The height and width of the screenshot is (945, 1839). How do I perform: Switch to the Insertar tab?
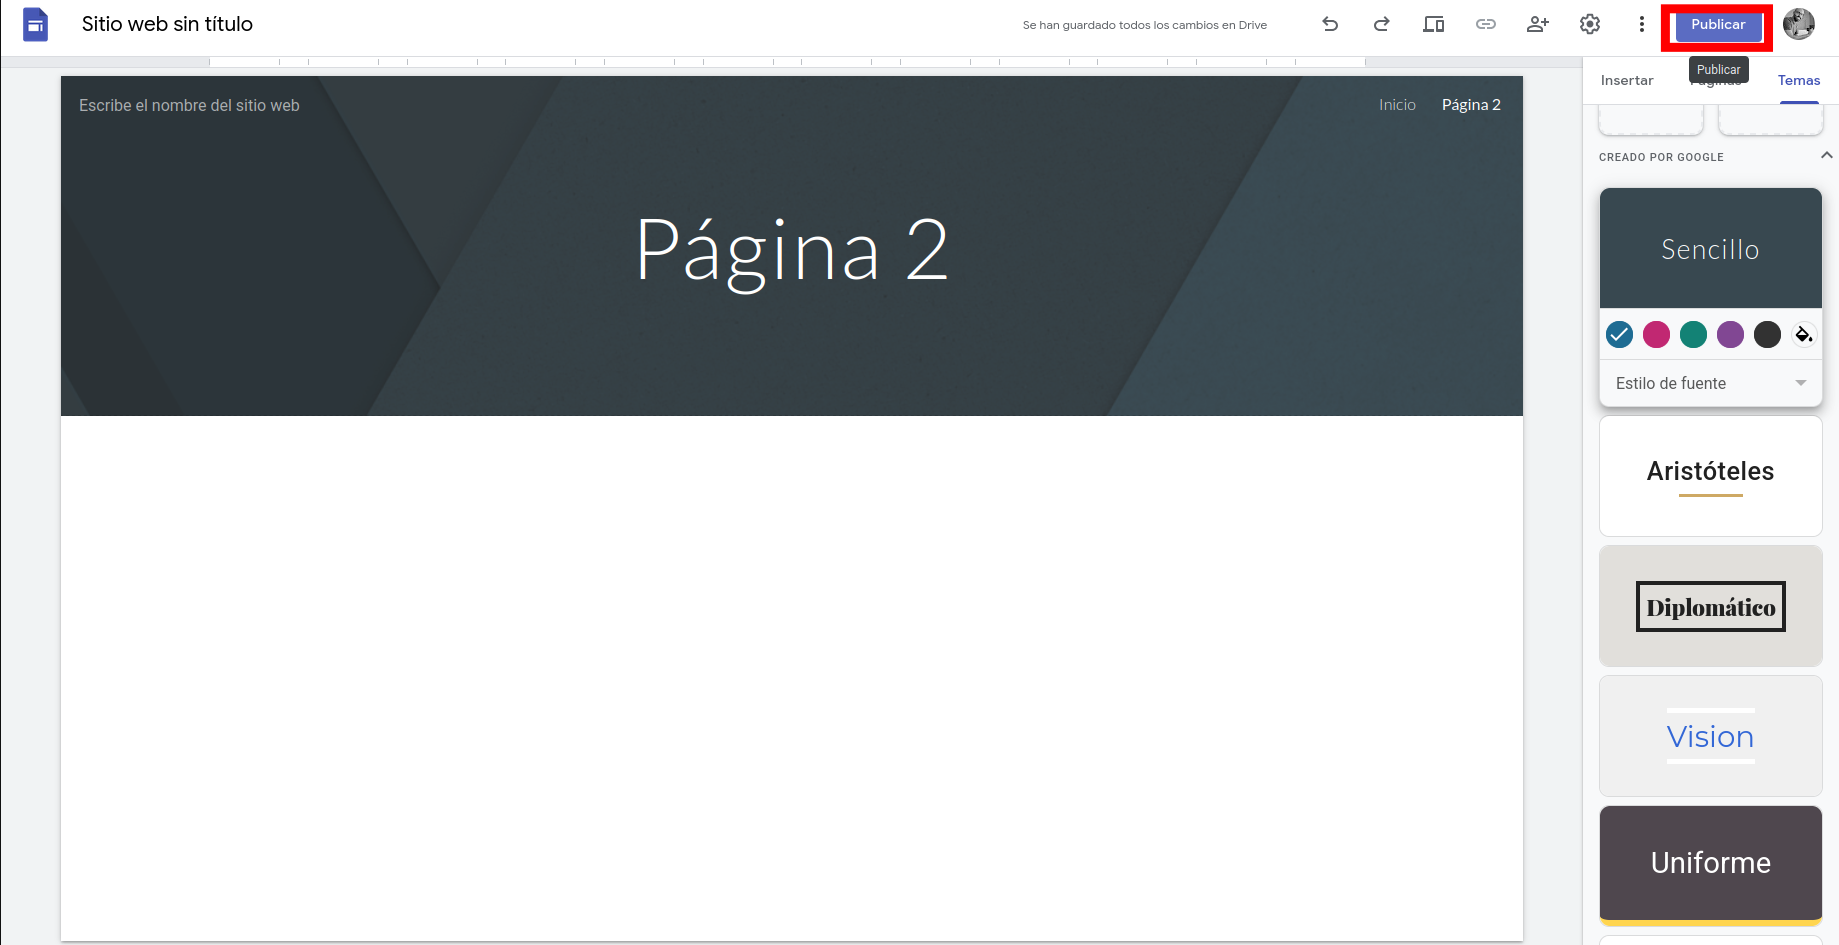tap(1627, 80)
